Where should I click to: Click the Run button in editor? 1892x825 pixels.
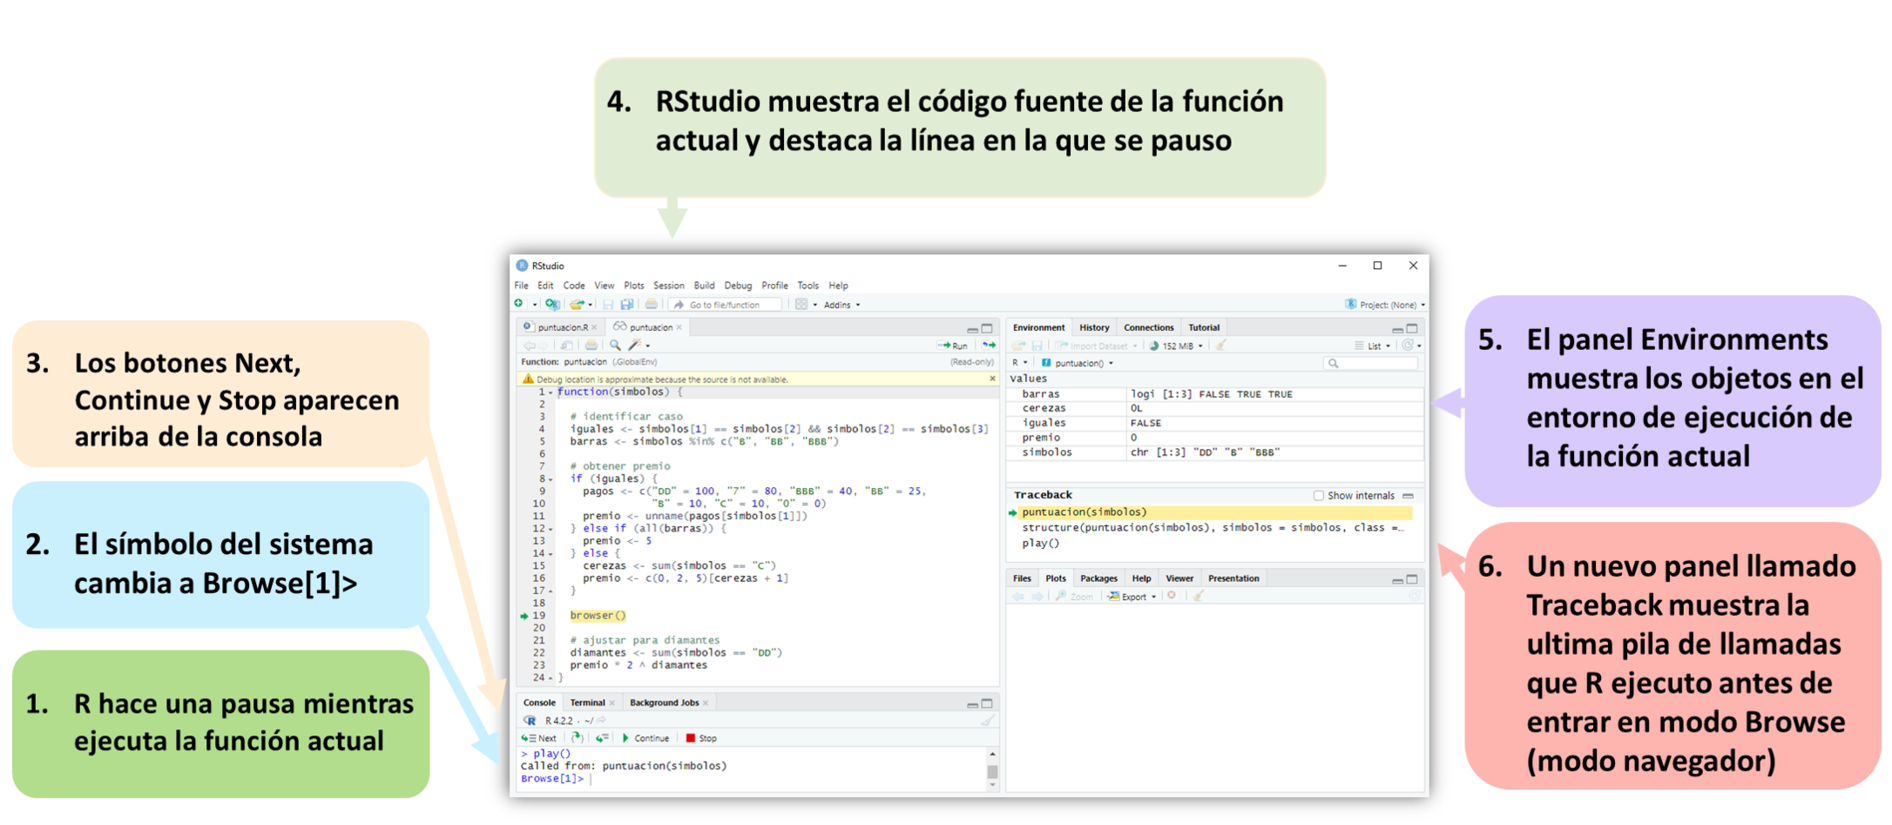[x=953, y=345]
